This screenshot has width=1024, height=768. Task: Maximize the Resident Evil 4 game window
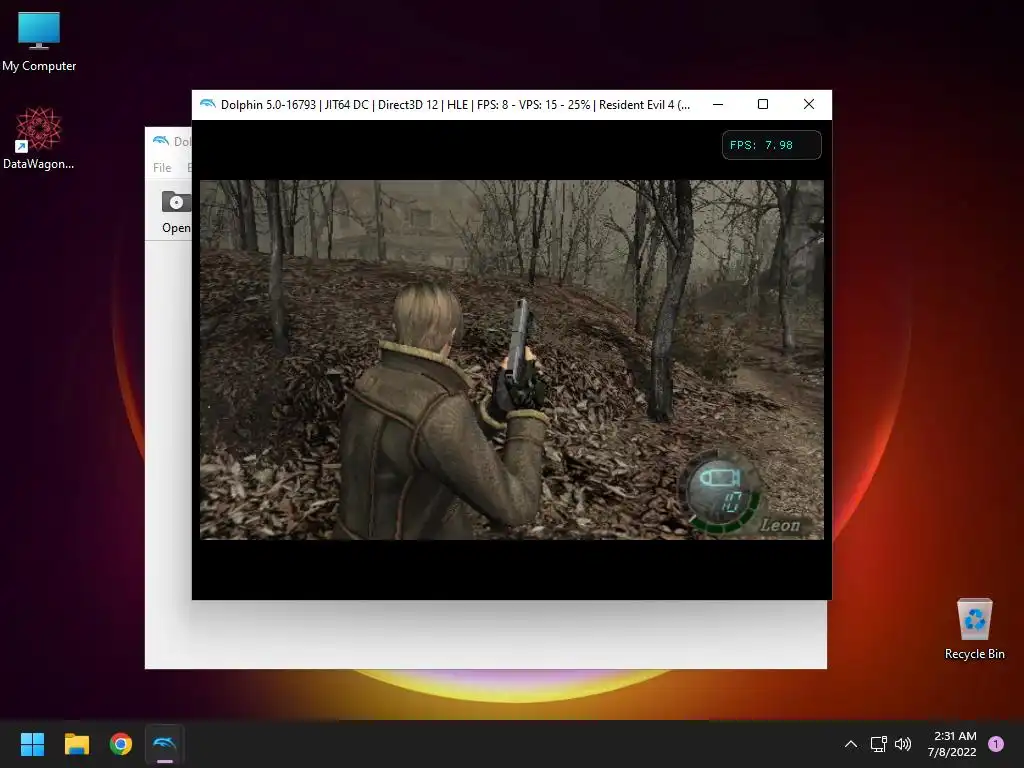763,104
